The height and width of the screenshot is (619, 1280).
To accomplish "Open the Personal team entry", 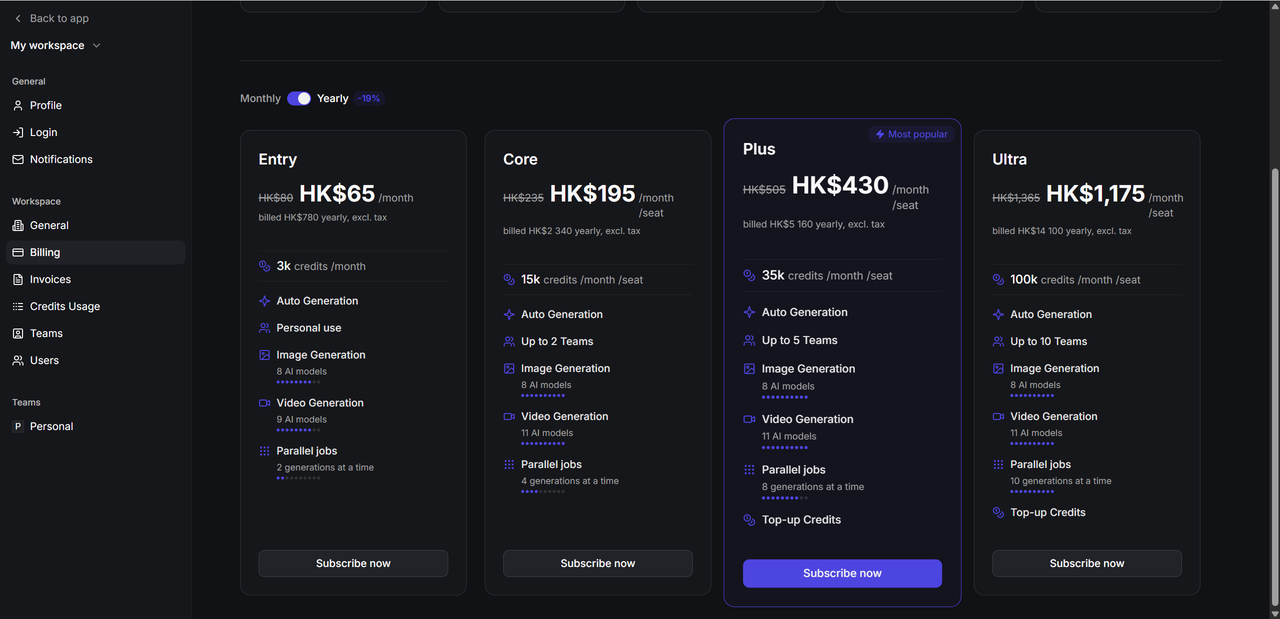I will [x=51, y=426].
